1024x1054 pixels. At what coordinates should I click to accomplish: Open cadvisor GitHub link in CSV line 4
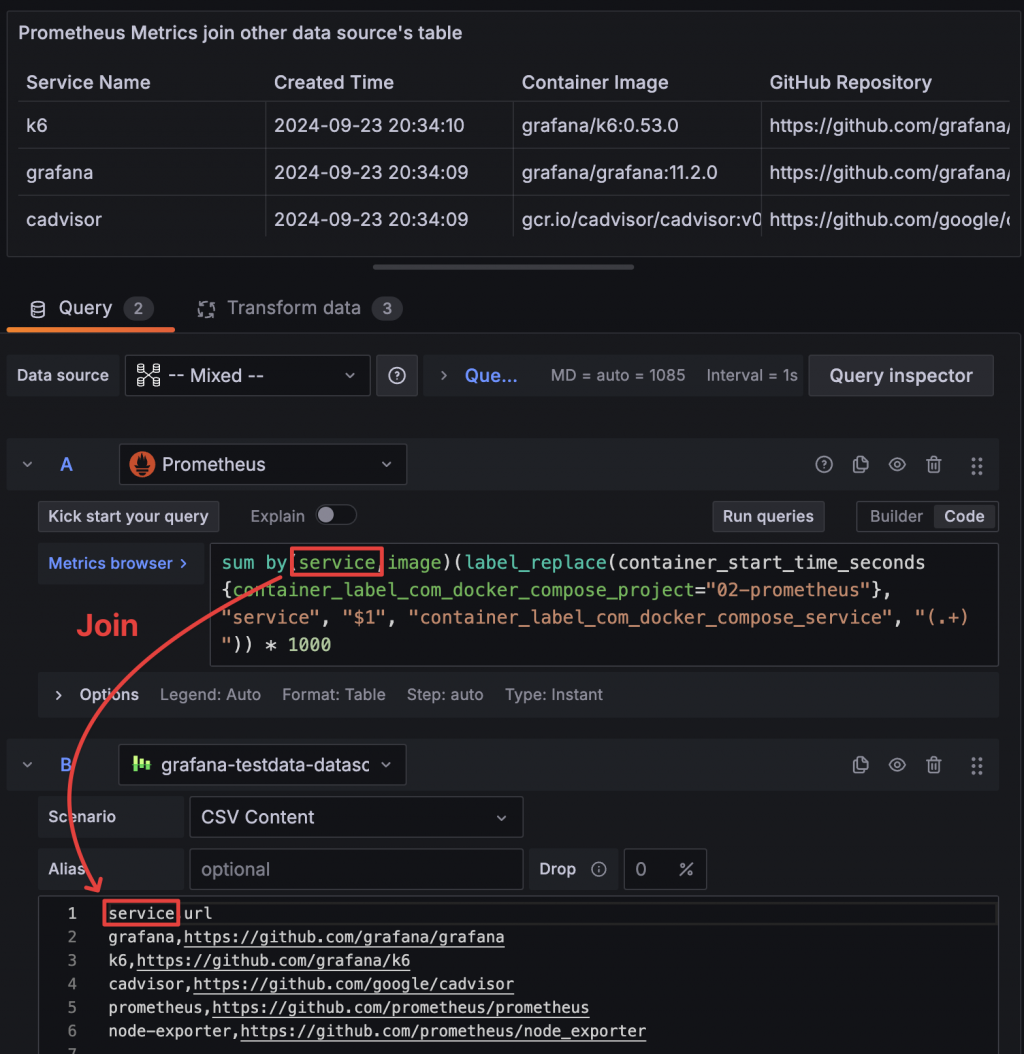coord(353,984)
